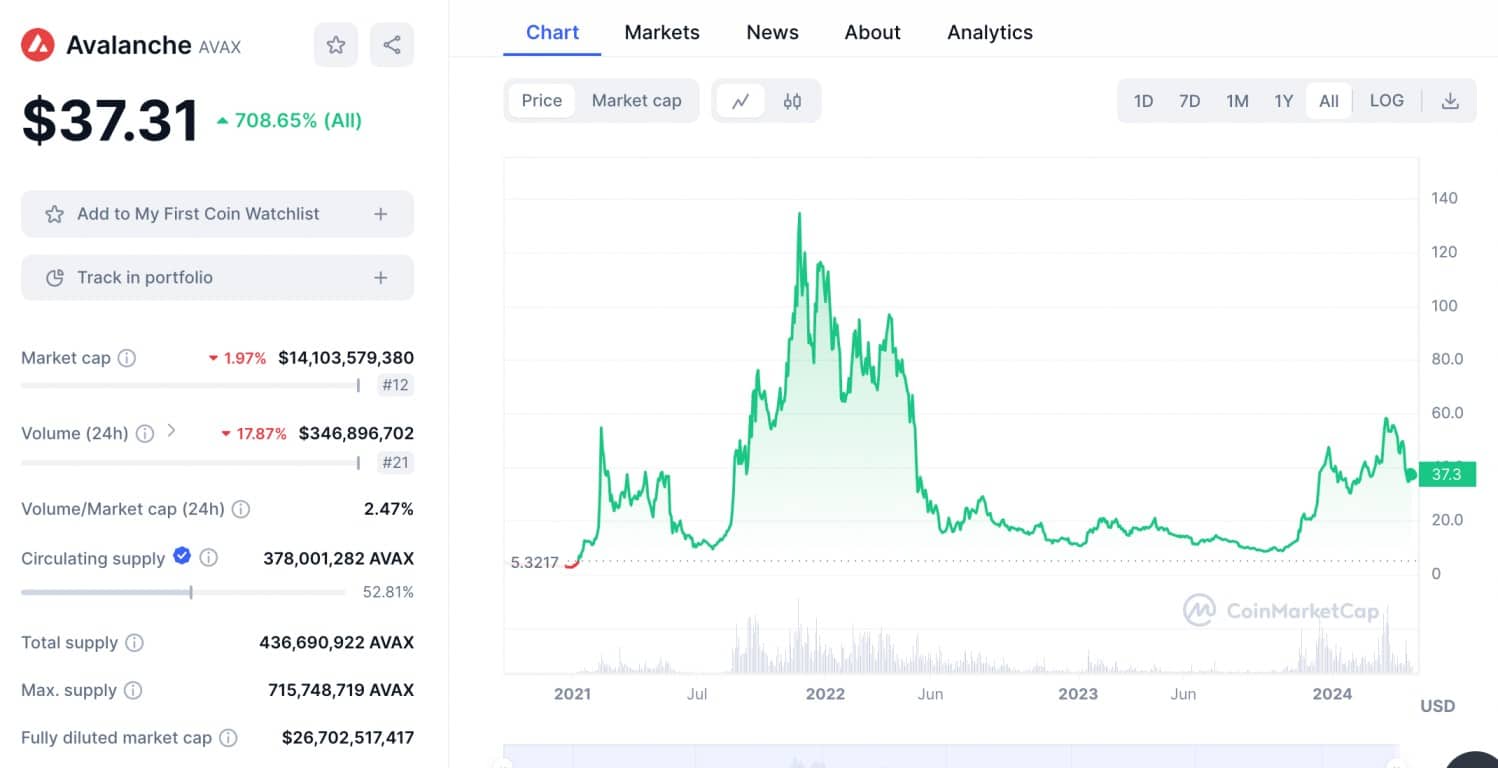Click the $346,896,702 volume value
This screenshot has height=768, width=1498.
coord(356,434)
